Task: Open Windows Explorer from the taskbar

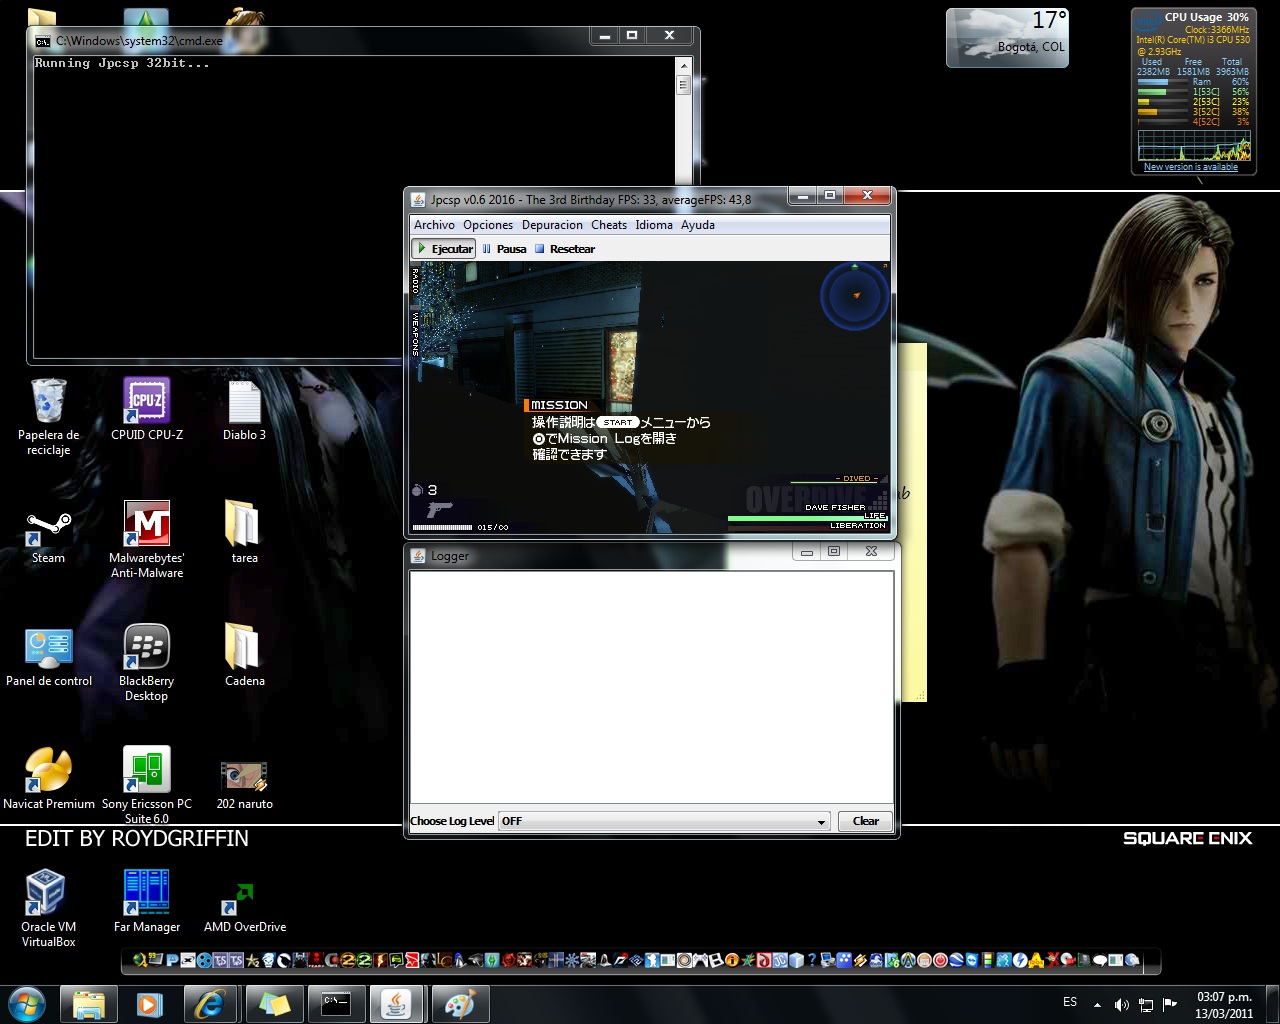Action: 89,1004
